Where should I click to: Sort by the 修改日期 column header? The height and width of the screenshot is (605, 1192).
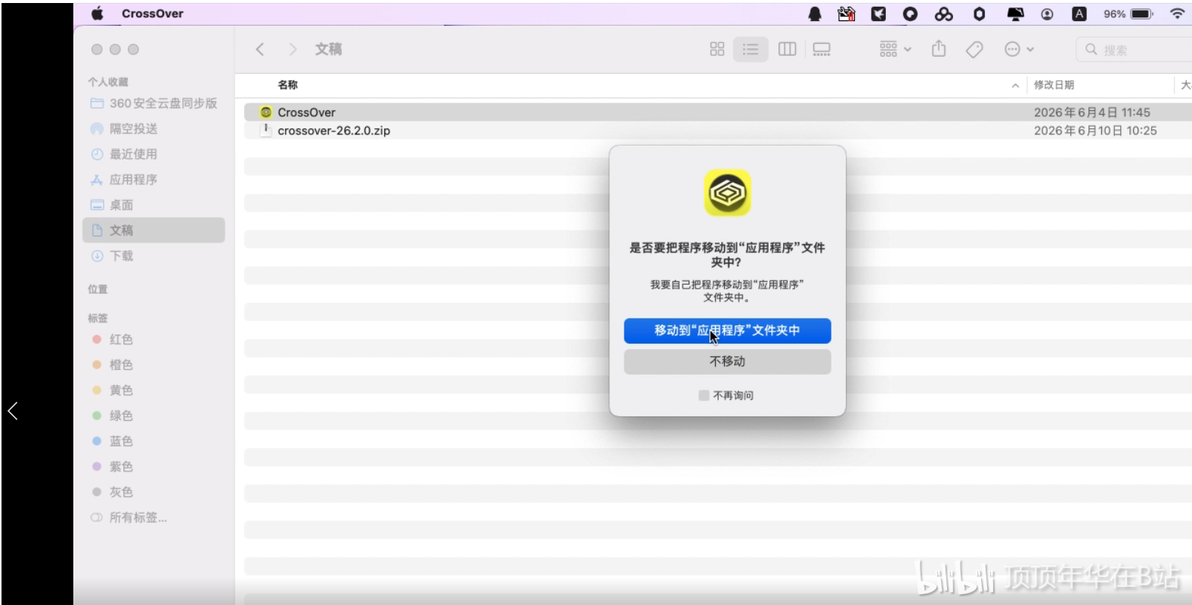click(x=1054, y=85)
